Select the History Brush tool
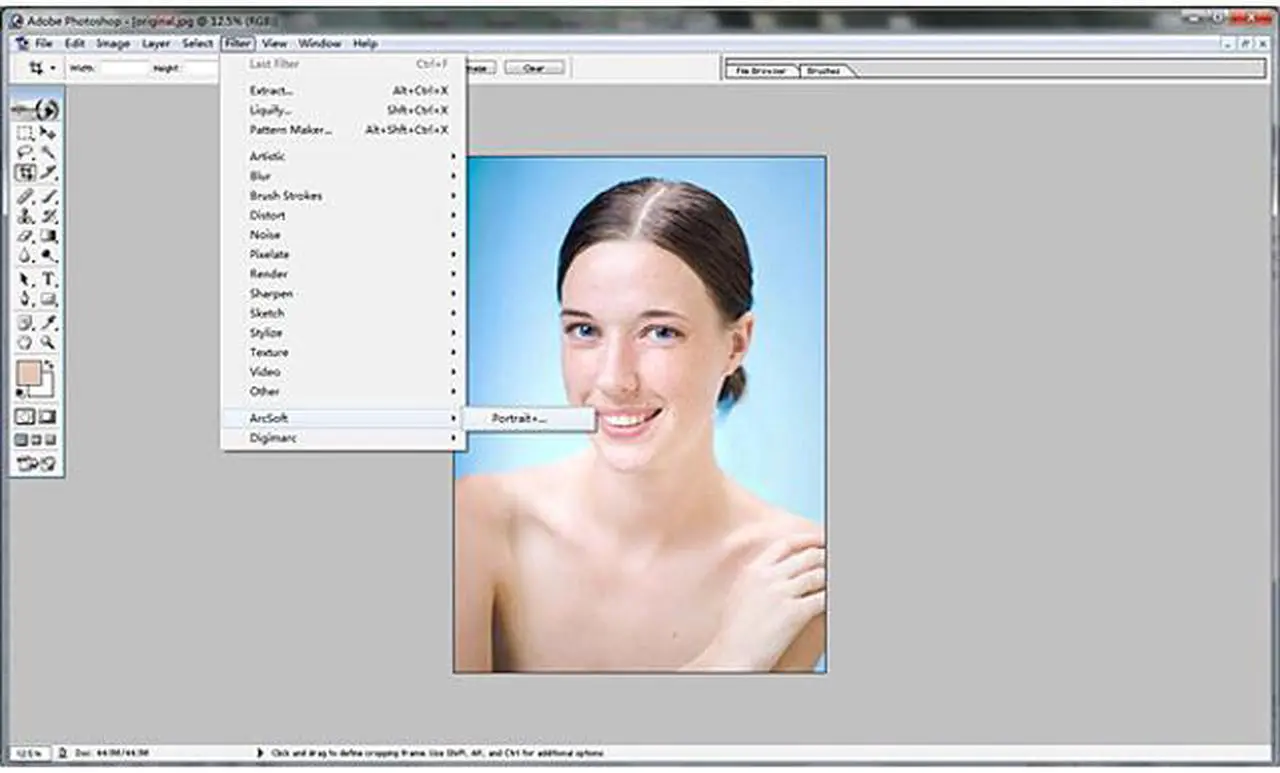 [48, 216]
